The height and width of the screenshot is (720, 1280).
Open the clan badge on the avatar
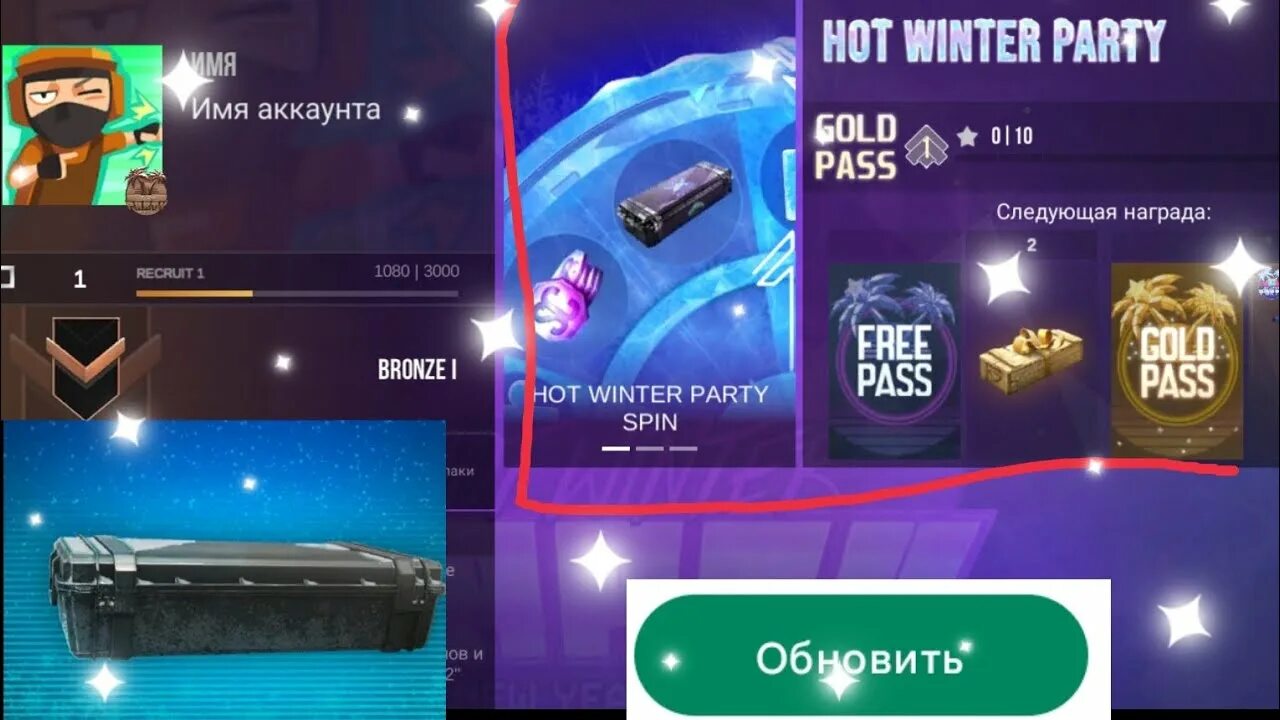tap(145, 190)
